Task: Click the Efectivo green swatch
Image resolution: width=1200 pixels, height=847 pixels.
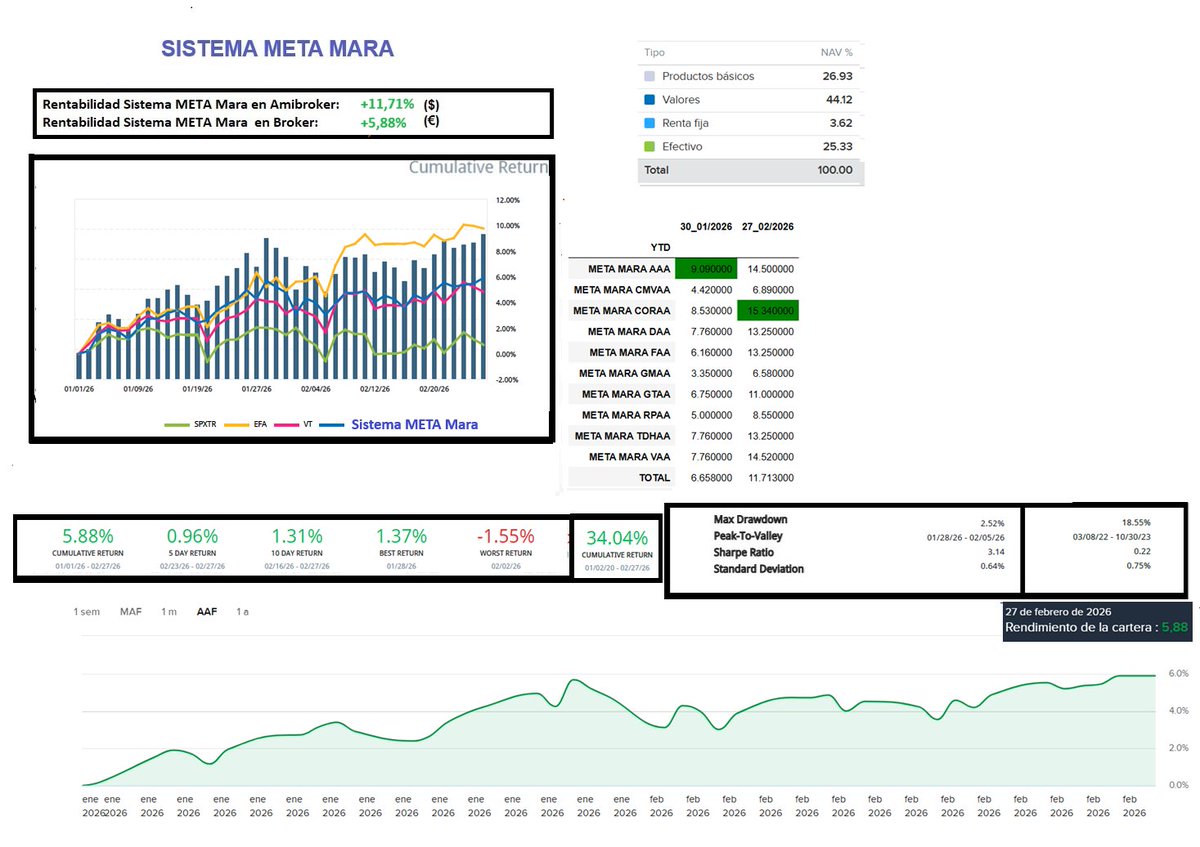Action: coord(650,147)
